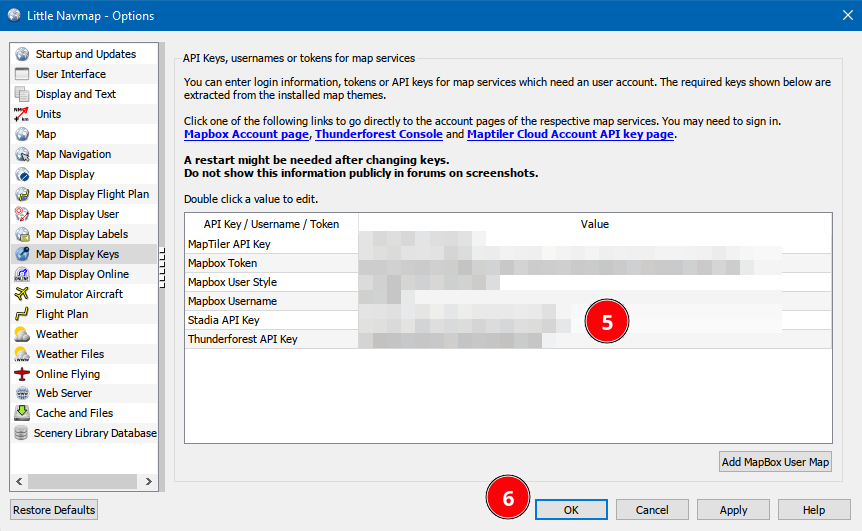The image size is (862, 531).
Task: Open Help for this dialog
Action: (x=814, y=510)
